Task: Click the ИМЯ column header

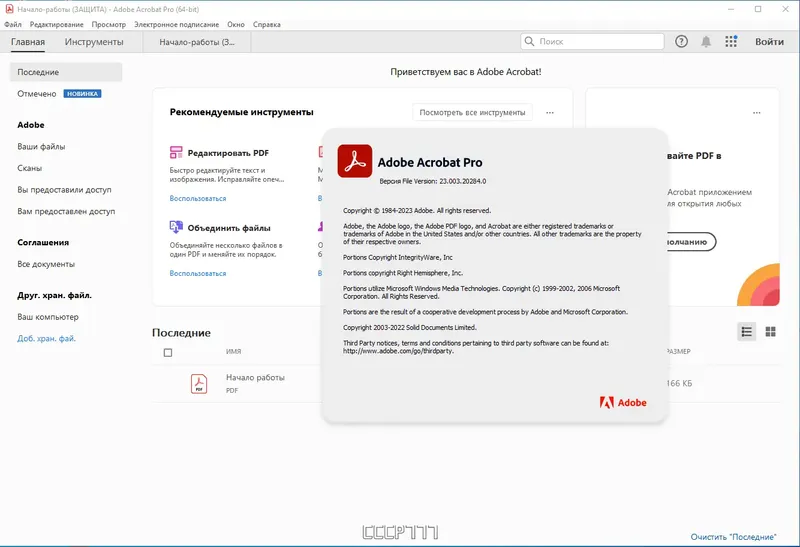Action: (x=234, y=352)
